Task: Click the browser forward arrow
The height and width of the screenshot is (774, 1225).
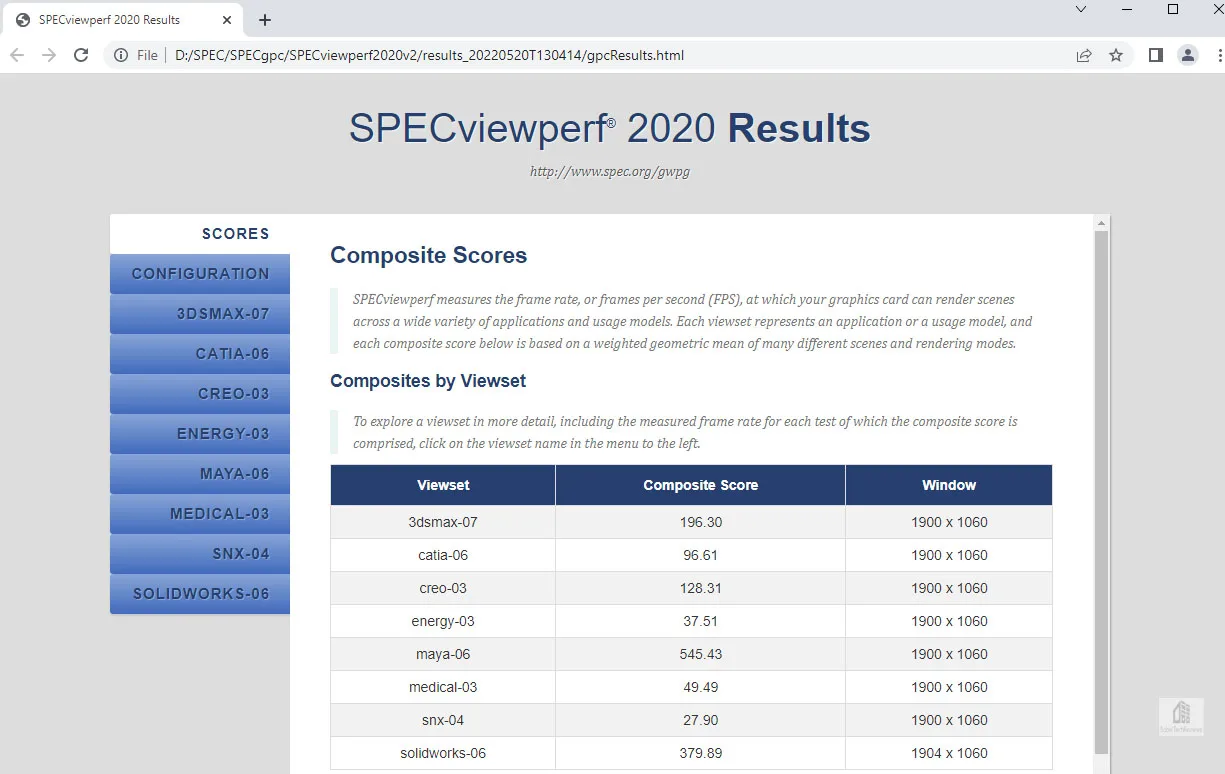Action: 49,55
